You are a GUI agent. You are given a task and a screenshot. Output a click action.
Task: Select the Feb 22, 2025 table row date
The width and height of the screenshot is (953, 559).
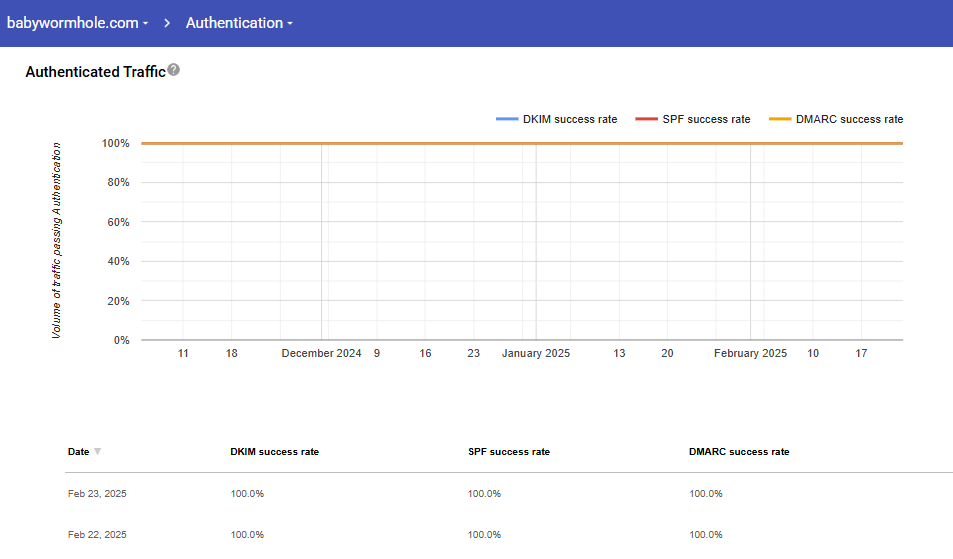[x=97, y=535]
